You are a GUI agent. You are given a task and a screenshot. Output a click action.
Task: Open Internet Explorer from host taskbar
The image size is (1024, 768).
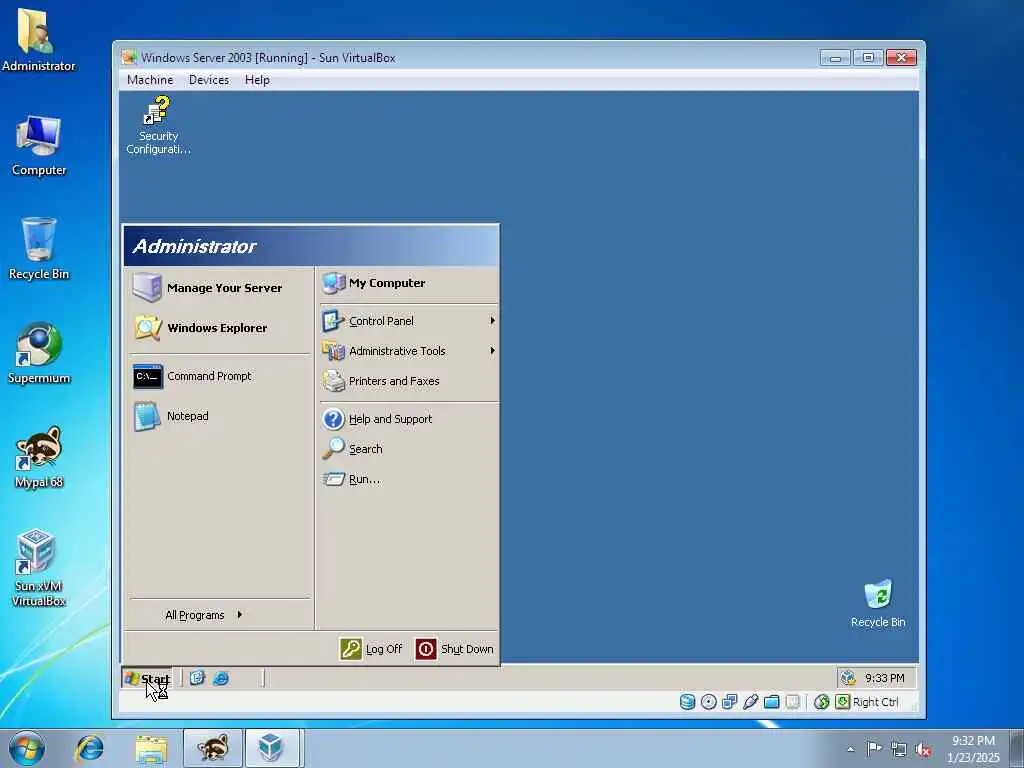89,748
